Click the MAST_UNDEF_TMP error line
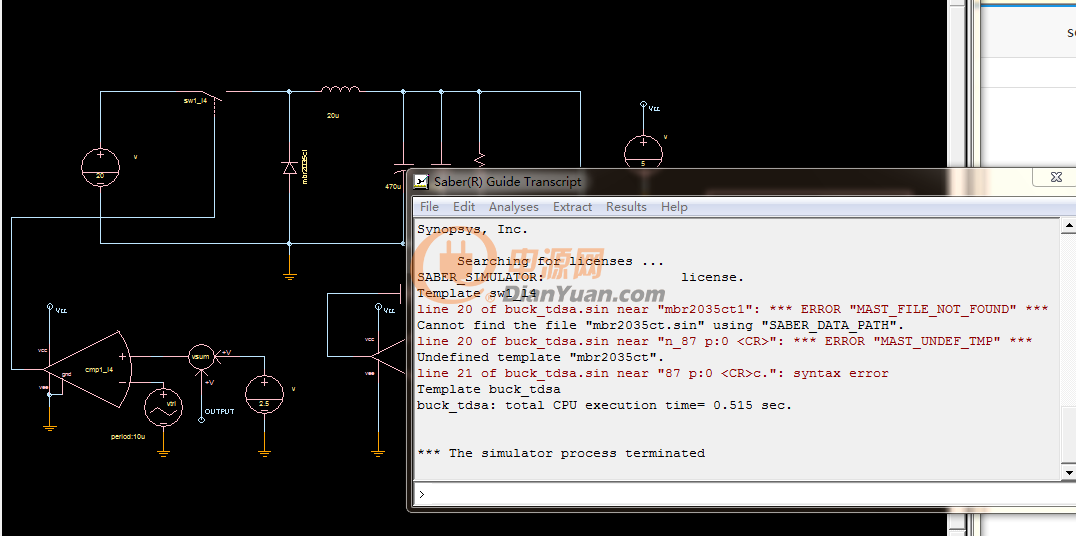 725,341
